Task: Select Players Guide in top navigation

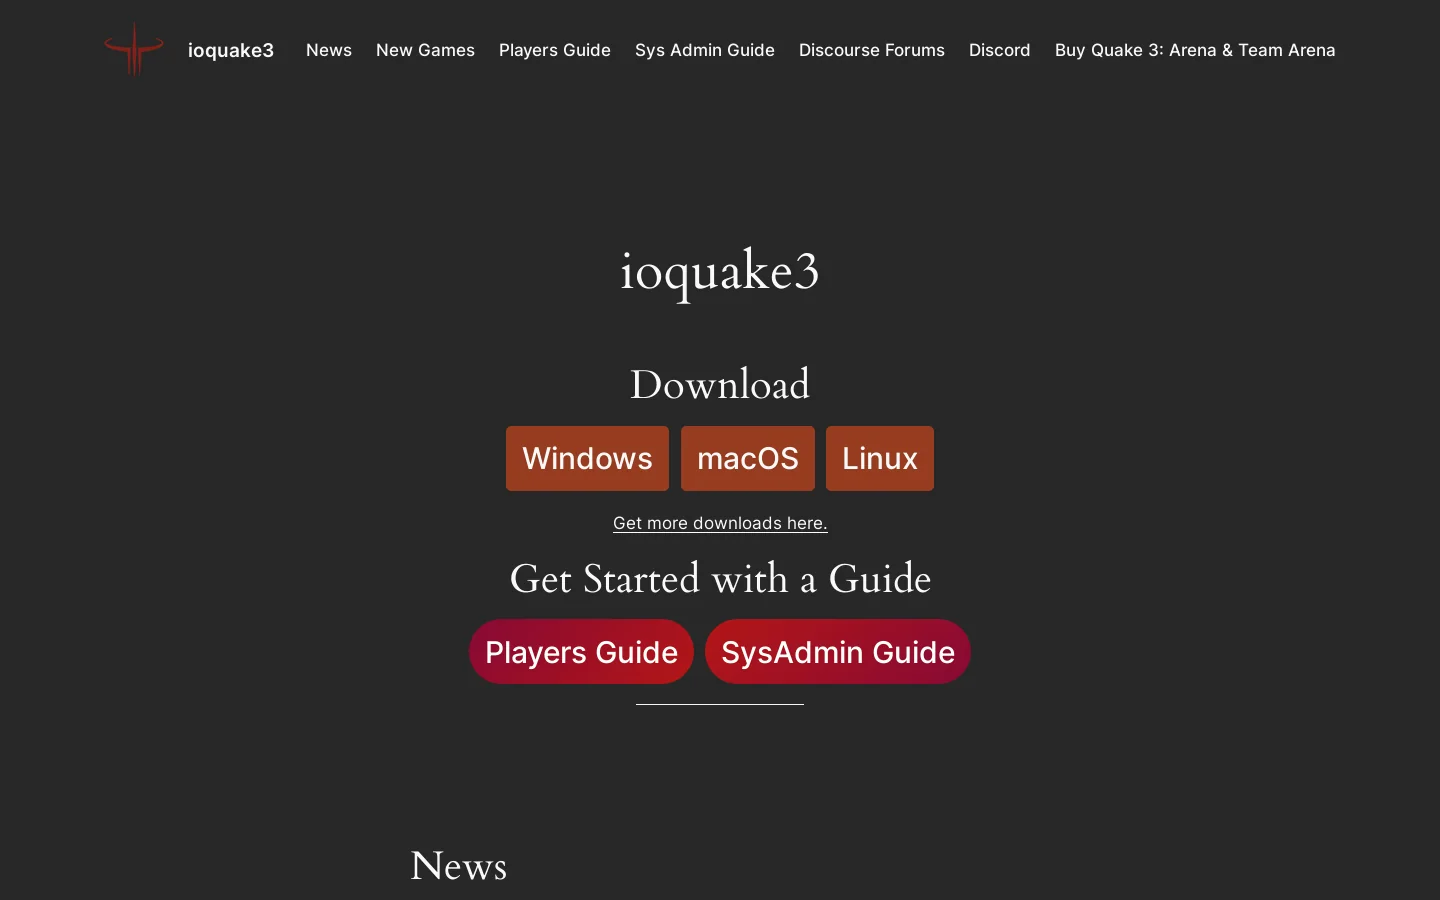Action: (555, 50)
